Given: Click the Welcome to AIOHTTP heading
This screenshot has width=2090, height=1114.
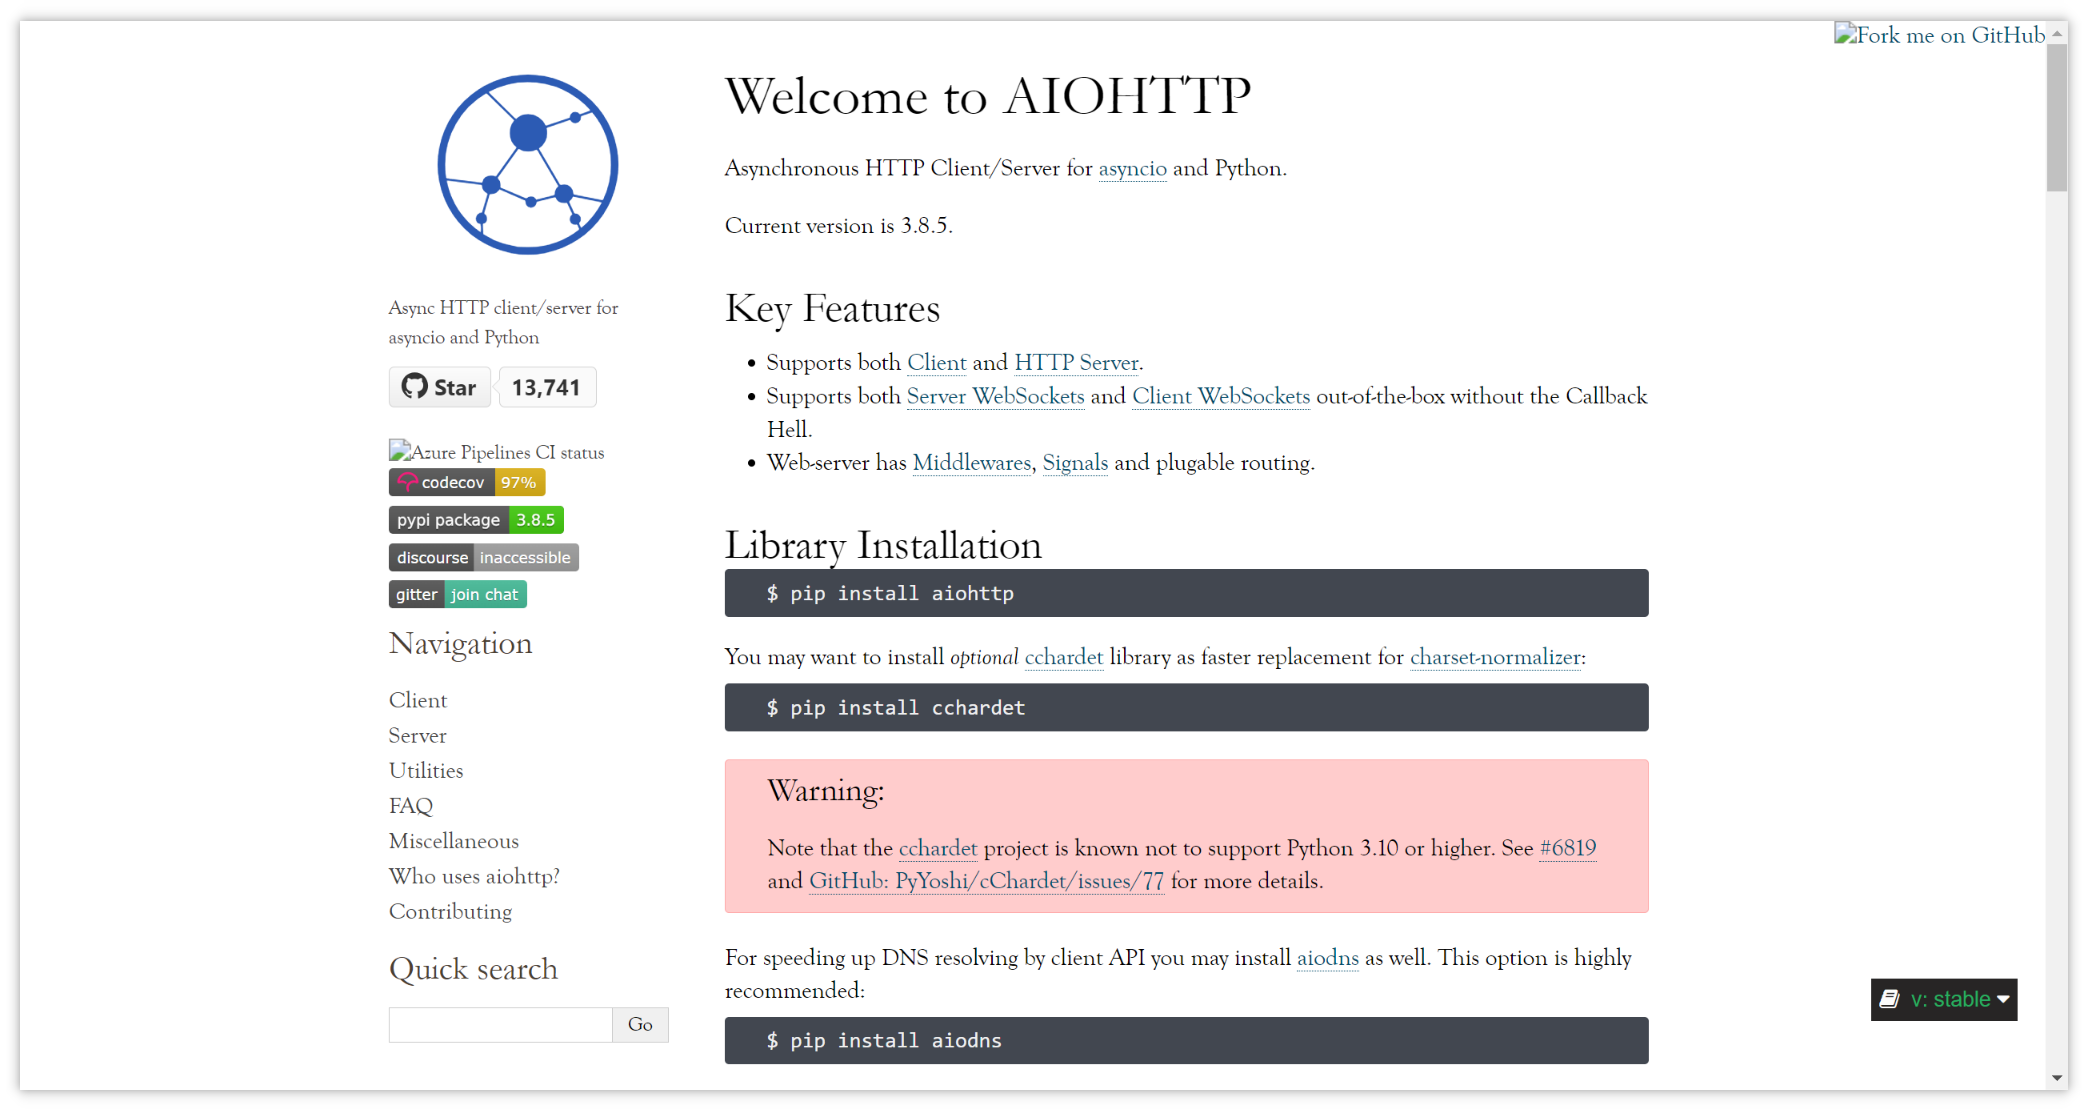Looking at the screenshot, I should click(x=988, y=97).
